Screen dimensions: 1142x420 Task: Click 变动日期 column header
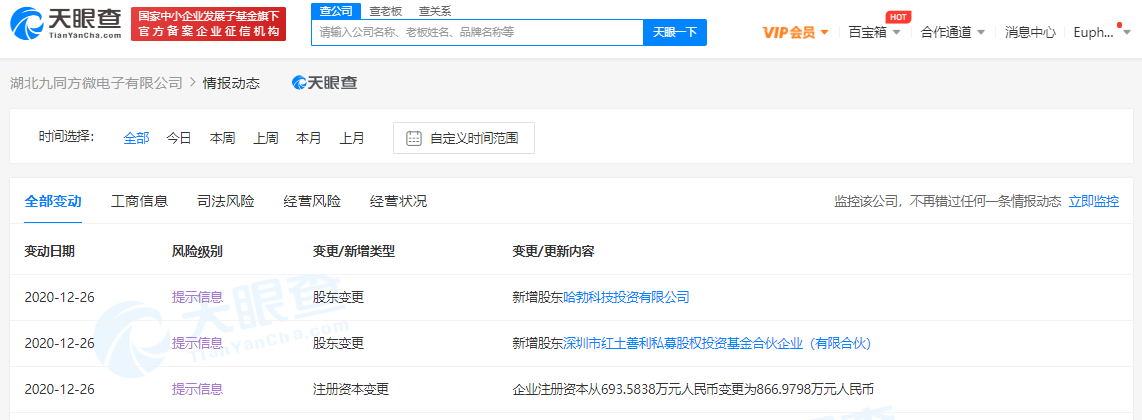click(x=49, y=252)
